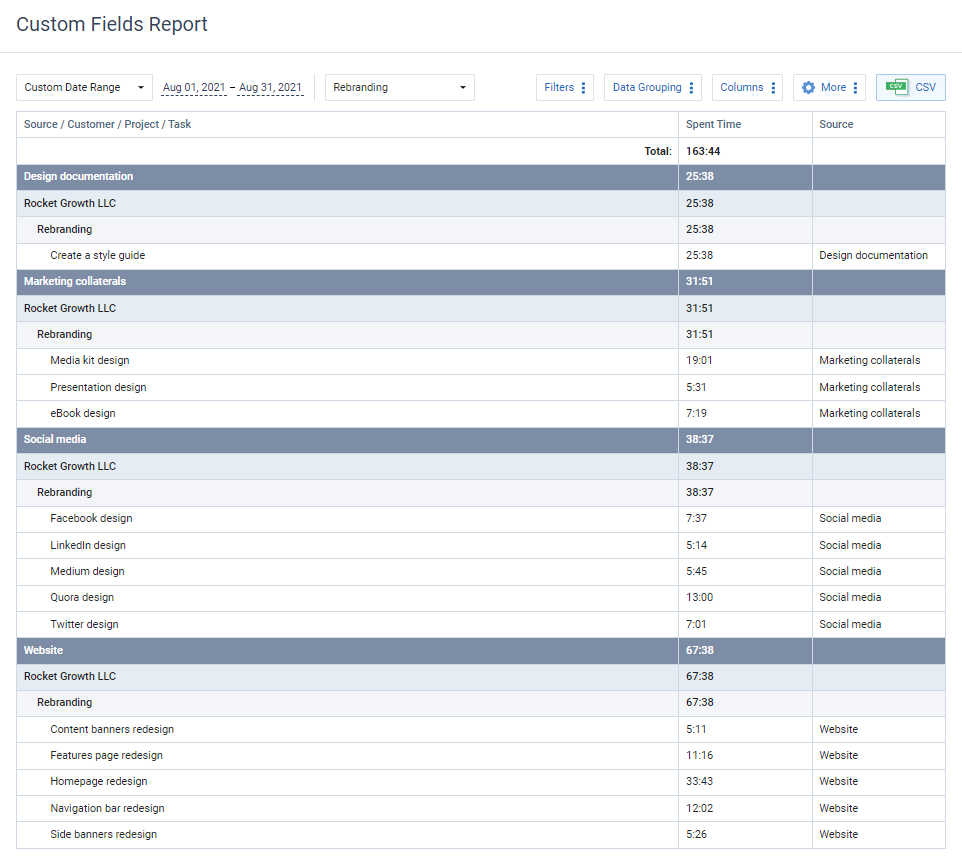Click the Rebranding row with 67:38

[x=480, y=703]
